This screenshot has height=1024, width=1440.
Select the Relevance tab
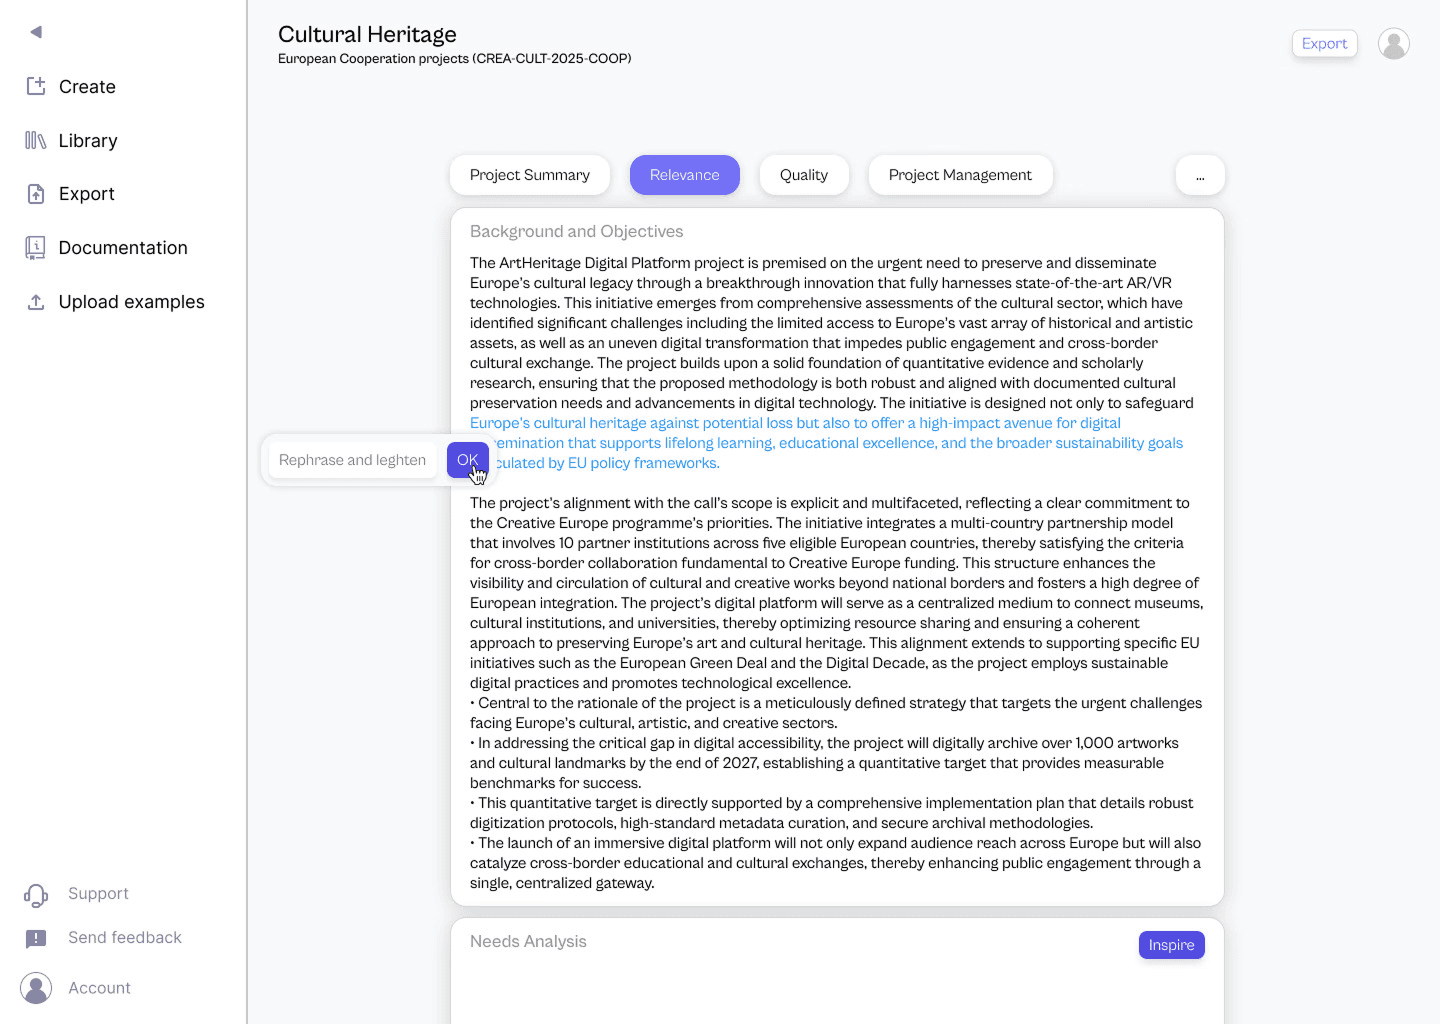[684, 175]
